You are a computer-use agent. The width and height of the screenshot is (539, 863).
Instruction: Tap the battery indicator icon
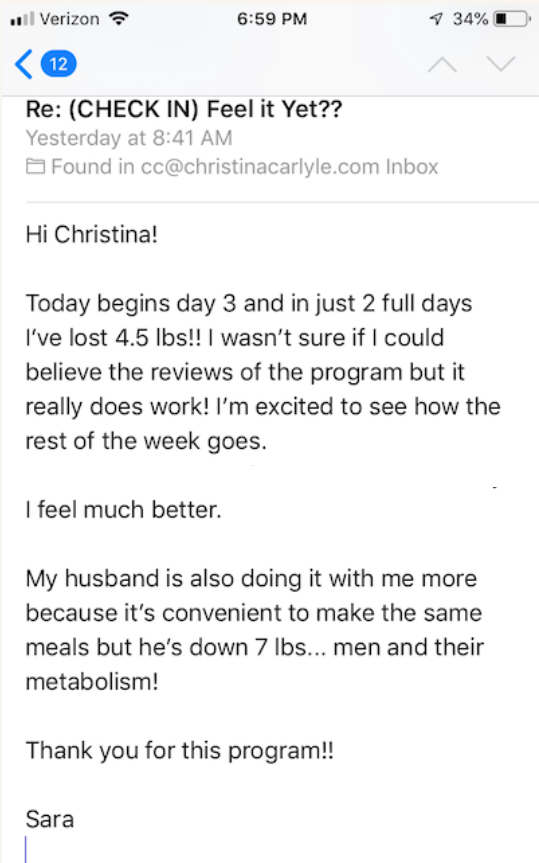tap(512, 19)
